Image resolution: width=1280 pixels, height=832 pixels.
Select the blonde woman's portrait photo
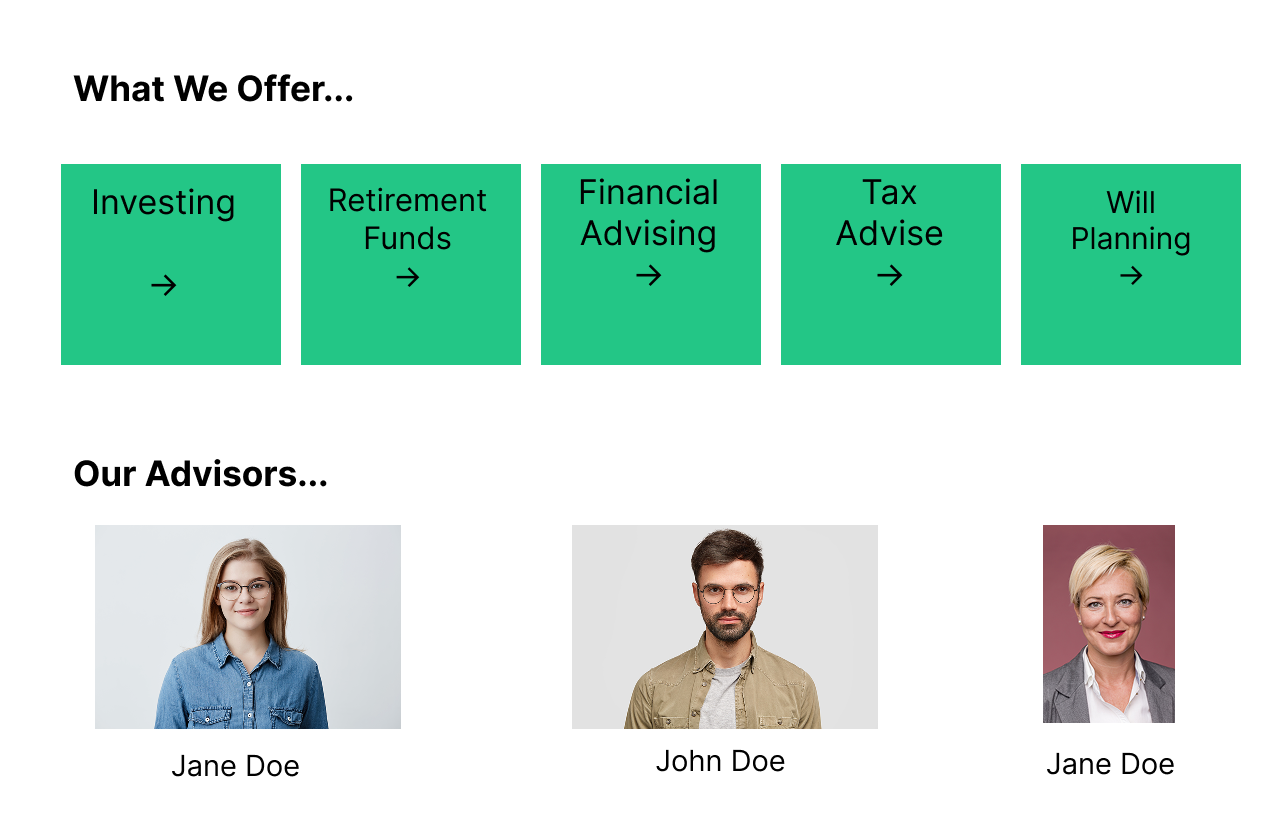tap(1109, 624)
